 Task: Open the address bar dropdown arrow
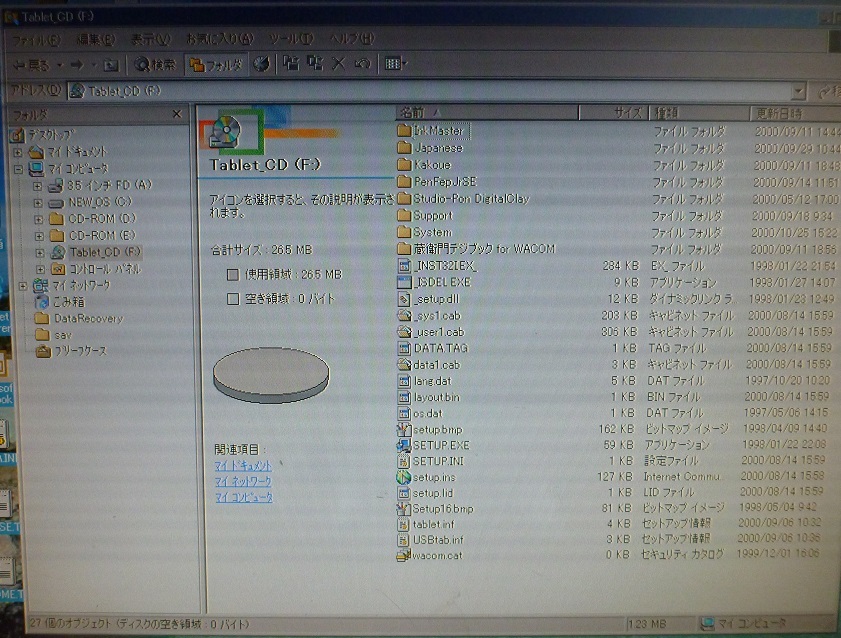pyautogui.click(x=798, y=92)
